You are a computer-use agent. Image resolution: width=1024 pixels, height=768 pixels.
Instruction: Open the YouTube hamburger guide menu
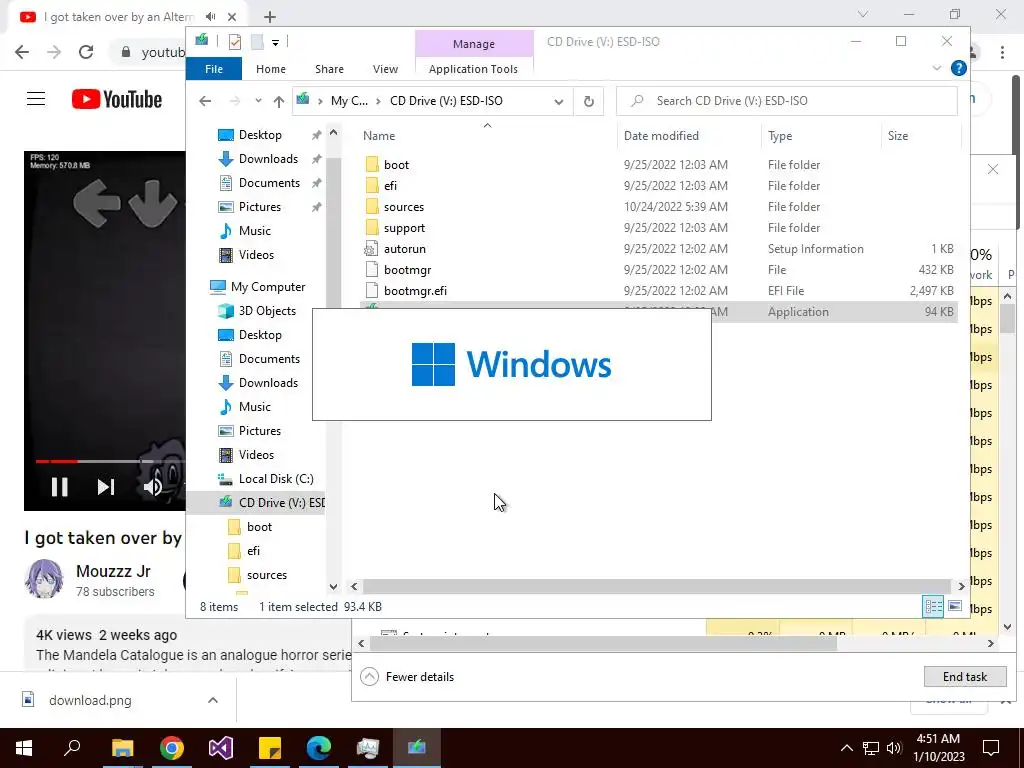click(36, 99)
